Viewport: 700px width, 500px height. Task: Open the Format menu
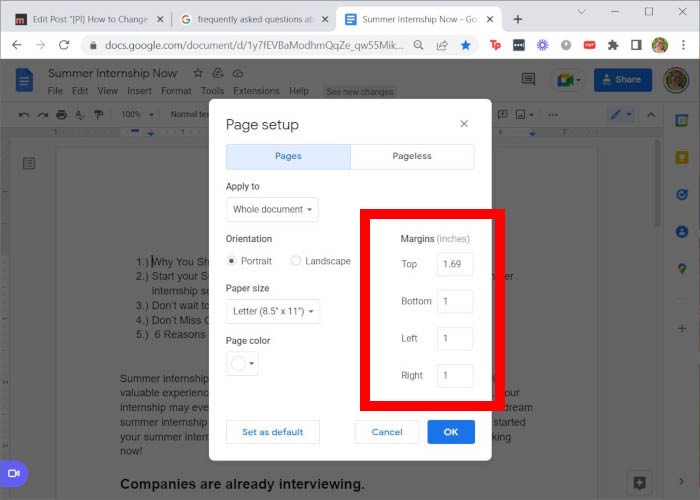point(176,91)
